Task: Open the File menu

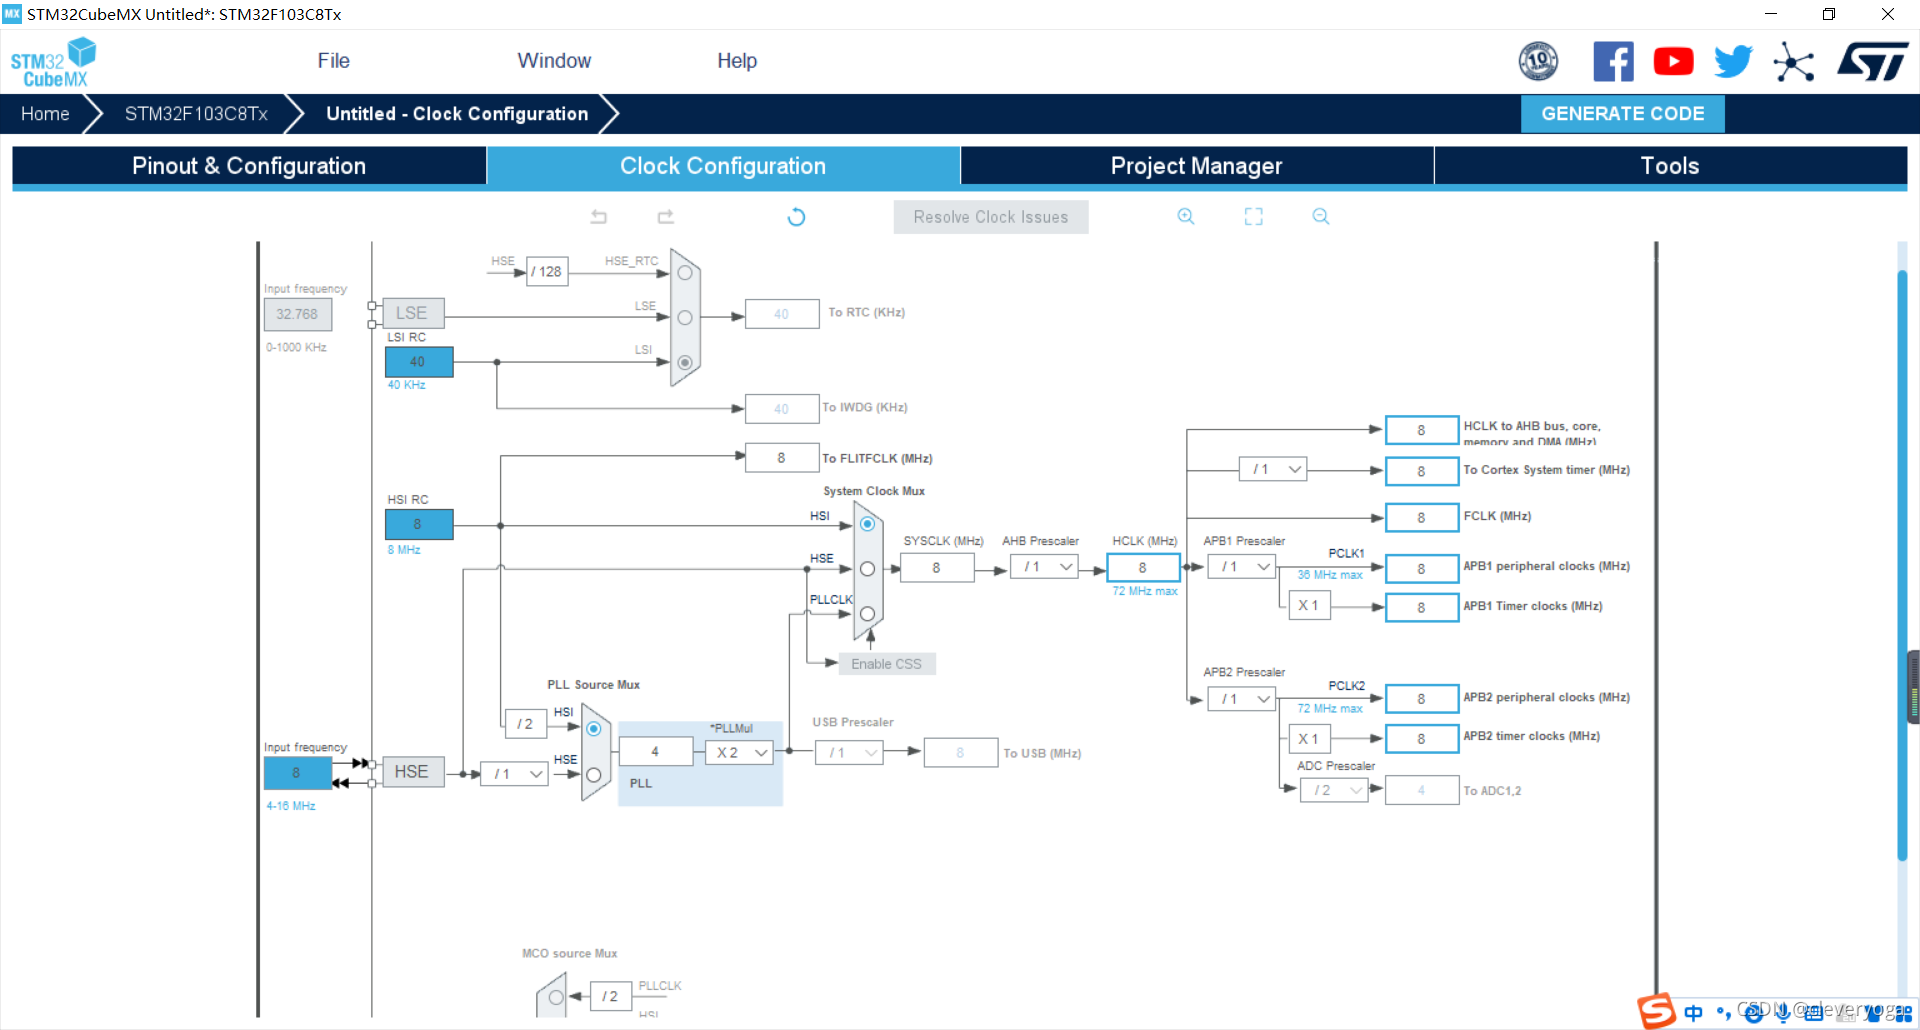Action: click(333, 61)
